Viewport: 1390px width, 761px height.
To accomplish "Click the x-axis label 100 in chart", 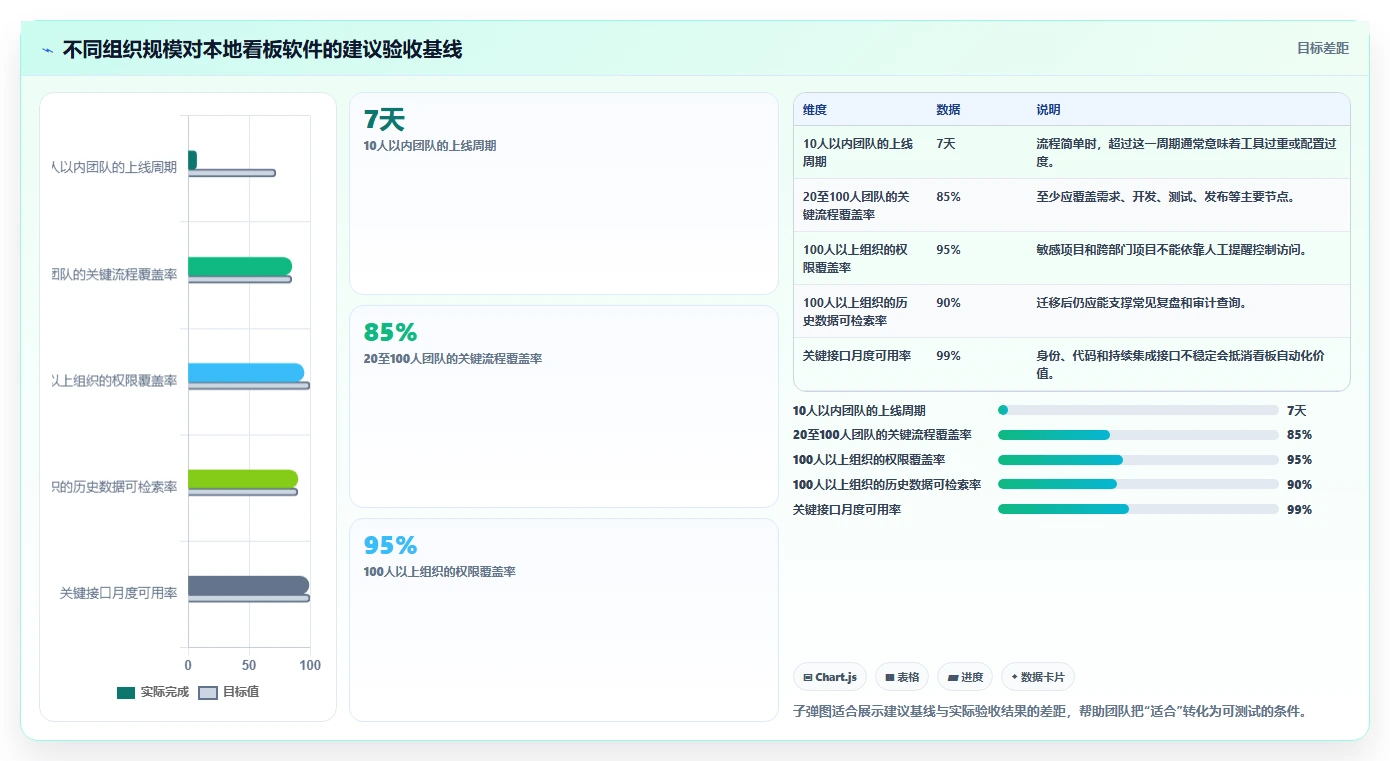I will (x=310, y=665).
